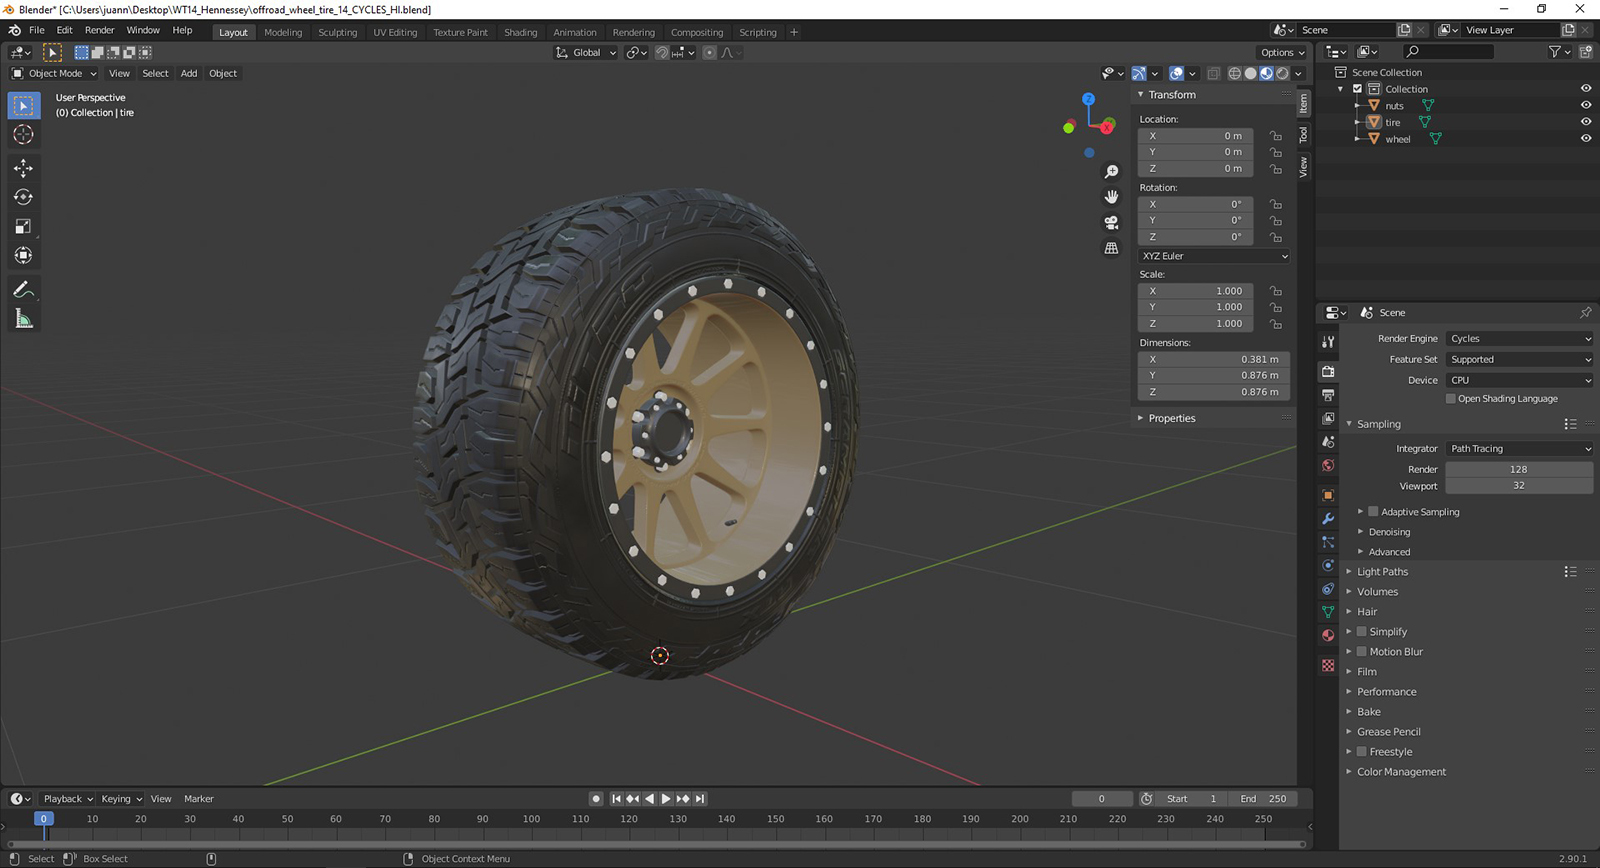
Task: Switch to the UV Editing workspace tab
Action: click(x=395, y=32)
